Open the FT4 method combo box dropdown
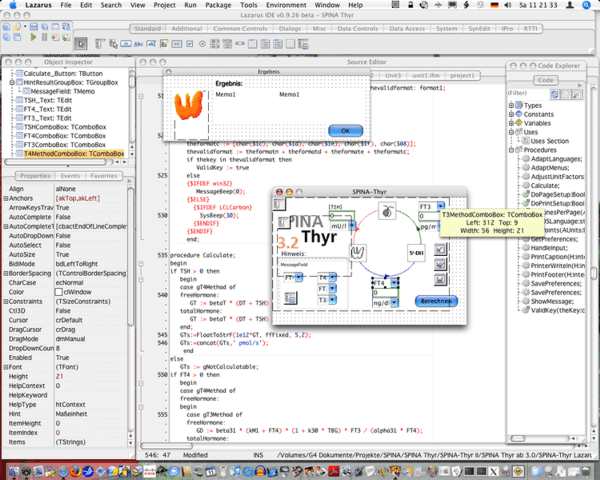Image resolution: width=600 pixels, height=480 pixels. point(394,283)
